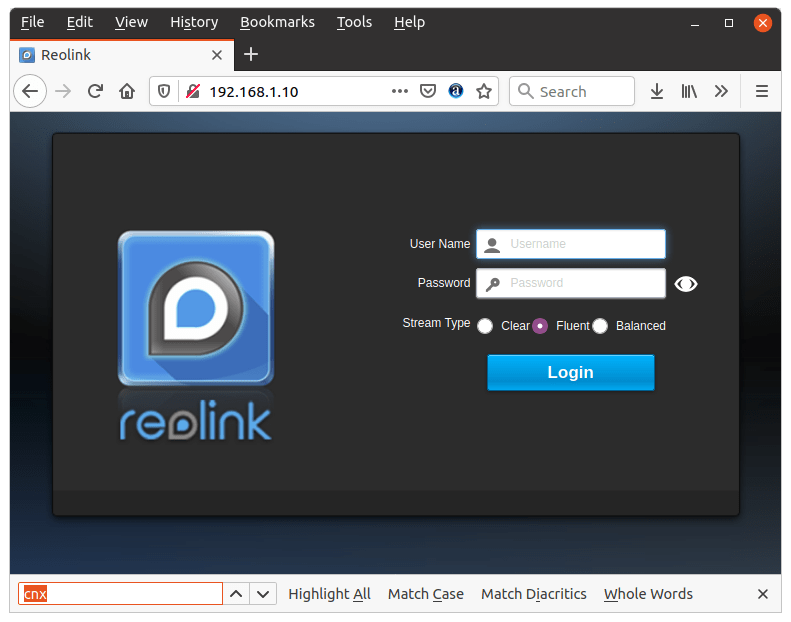Image resolution: width=791 pixels, height=622 pixels.
Task: Open the Firefox hamburger menu
Action: tap(762, 91)
